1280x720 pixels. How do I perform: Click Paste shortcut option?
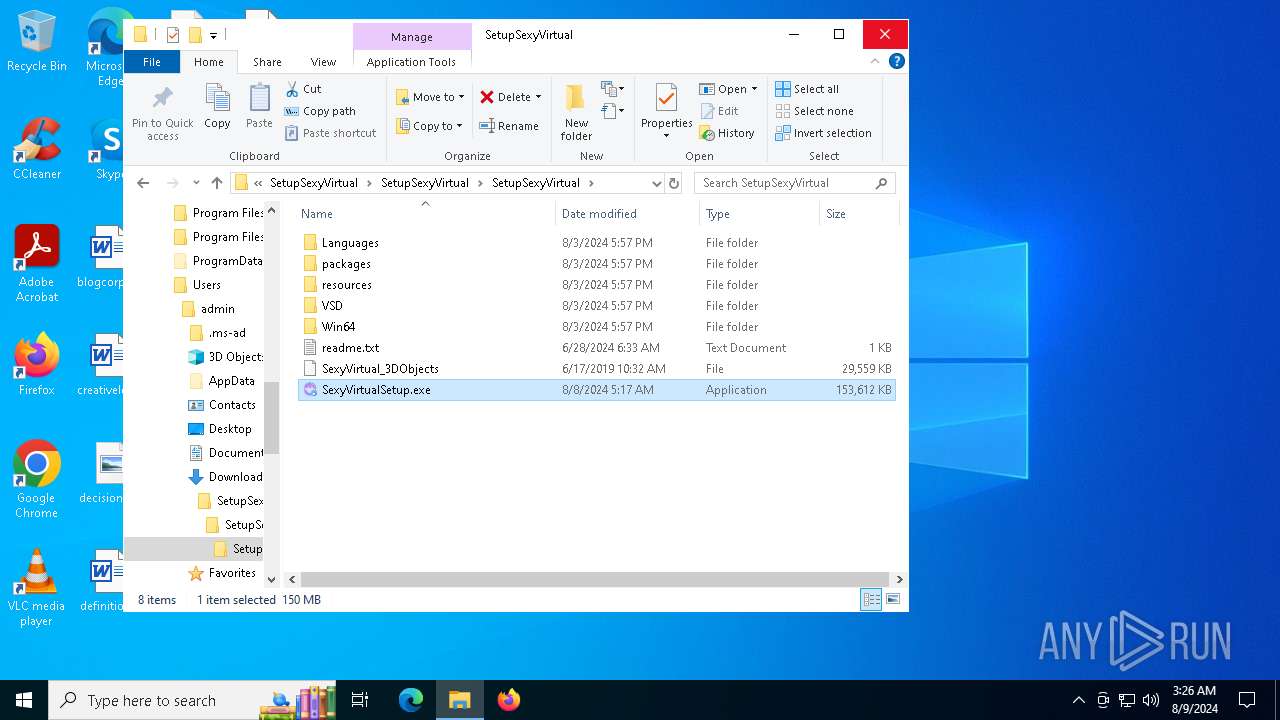(331, 133)
